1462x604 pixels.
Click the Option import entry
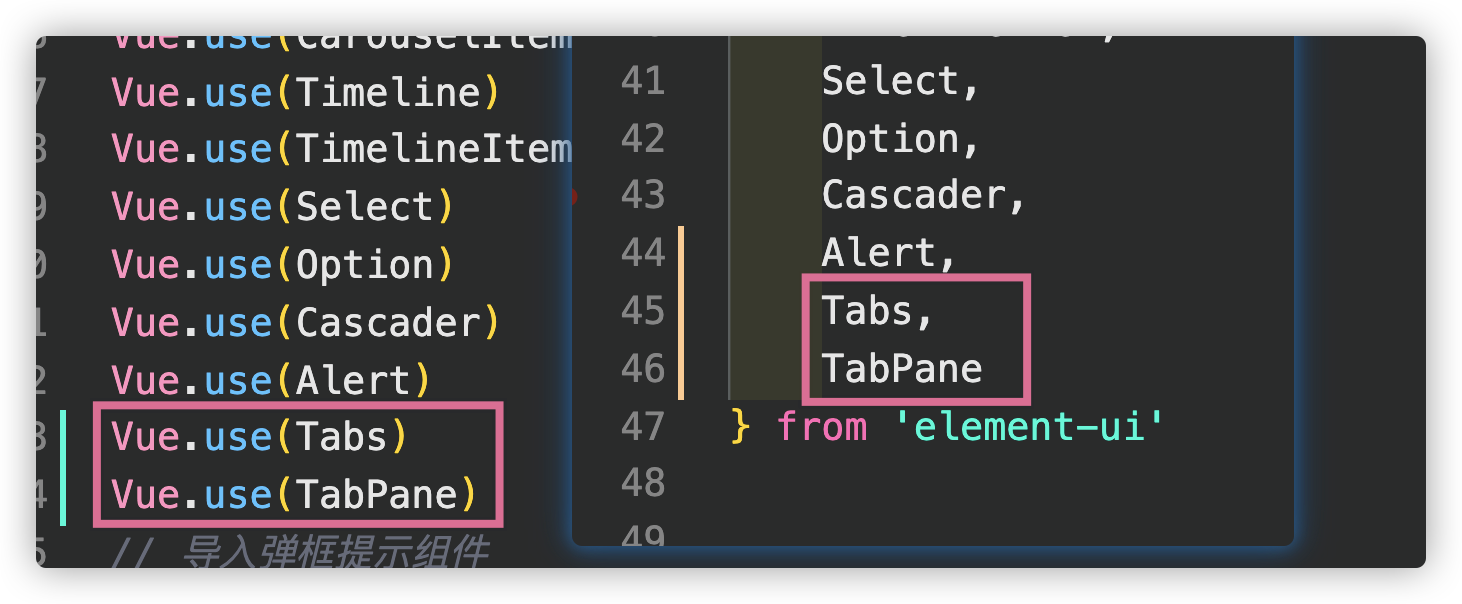pos(901,139)
